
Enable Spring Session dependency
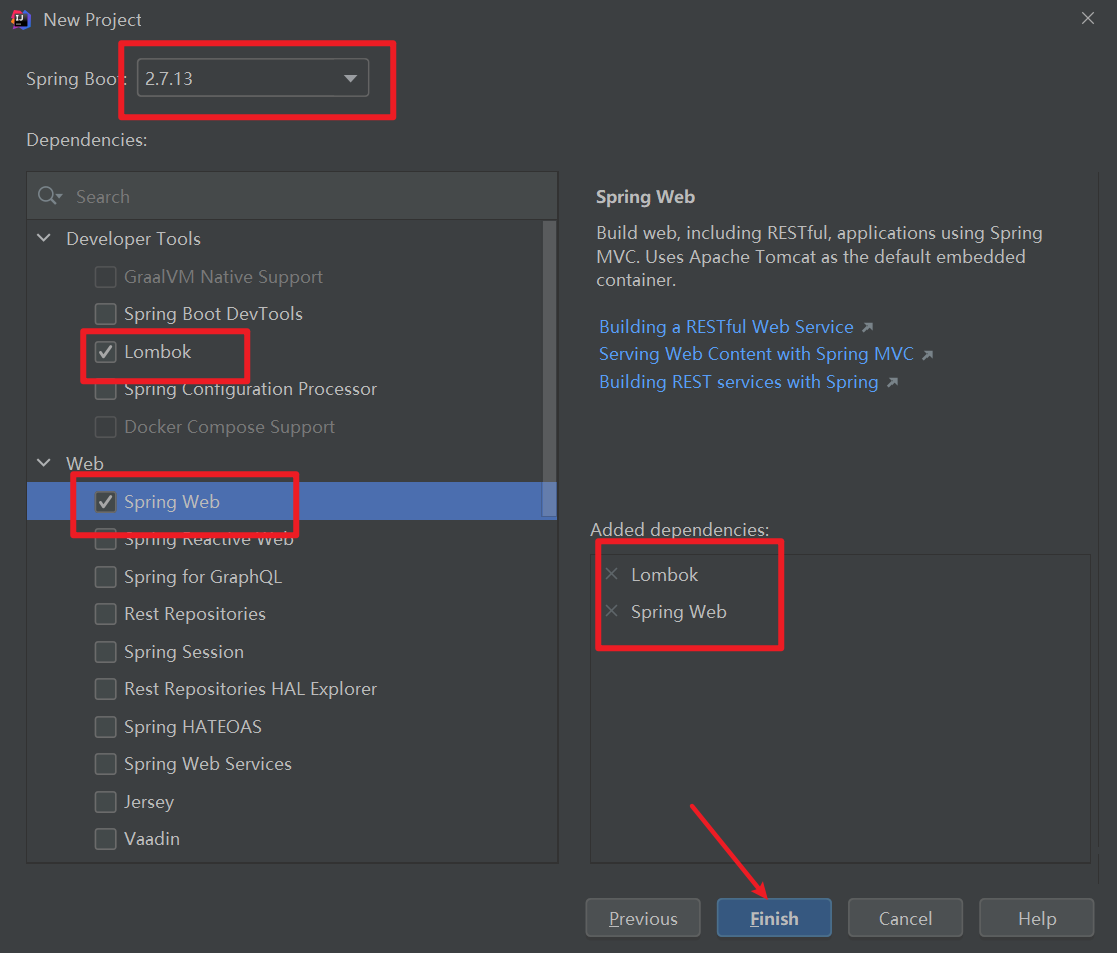click(x=105, y=652)
